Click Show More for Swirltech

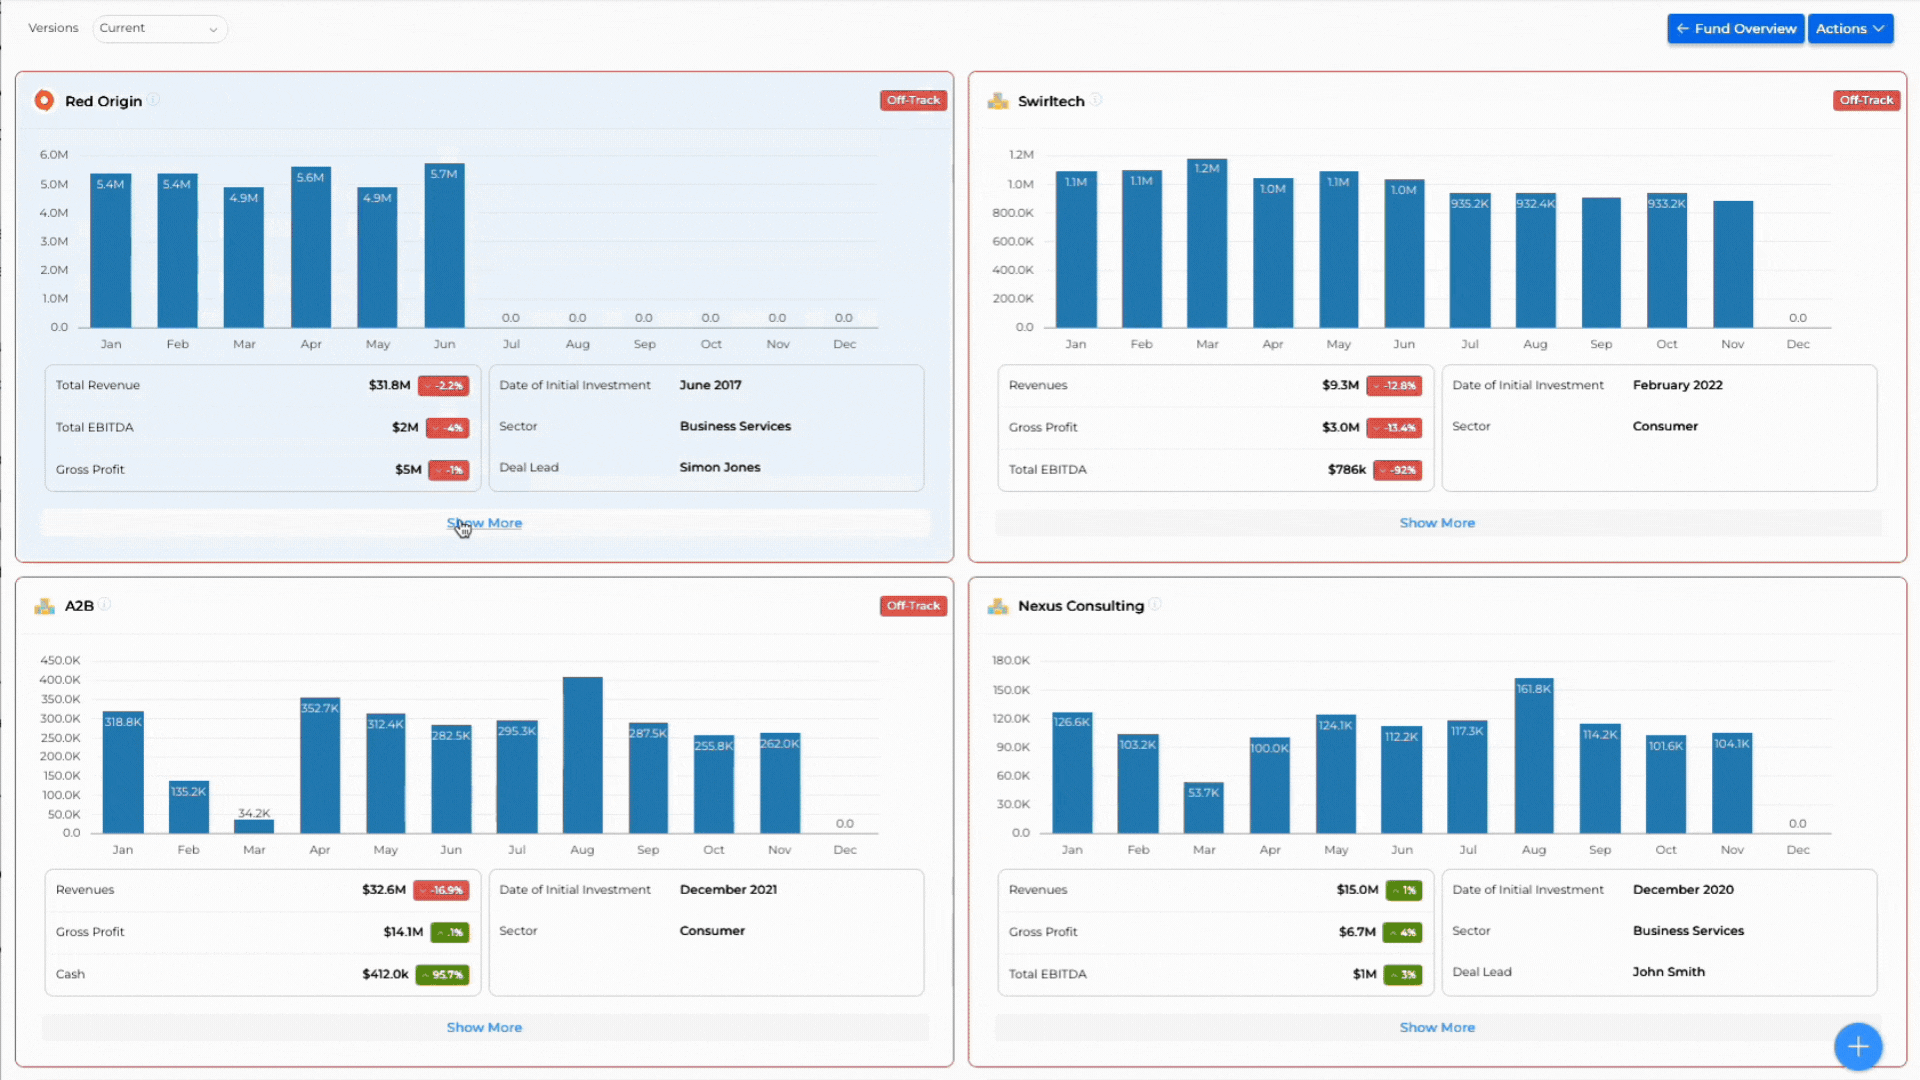[1437, 522]
